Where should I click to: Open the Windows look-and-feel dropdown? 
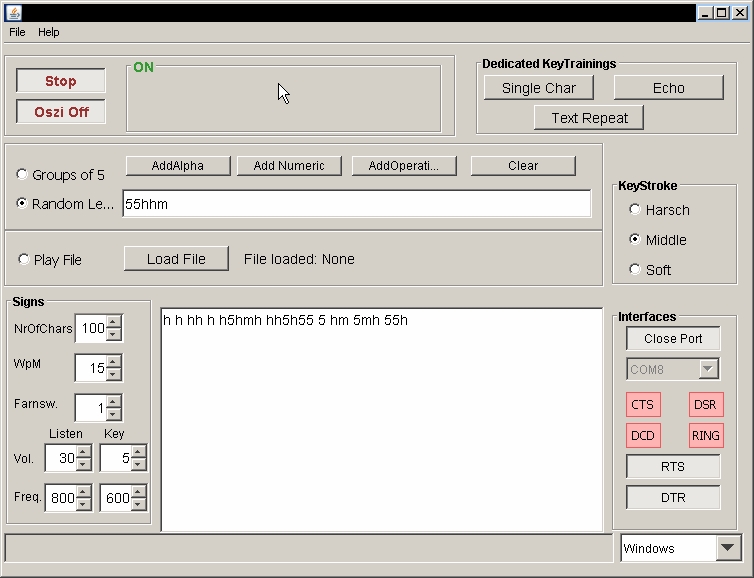(728, 548)
